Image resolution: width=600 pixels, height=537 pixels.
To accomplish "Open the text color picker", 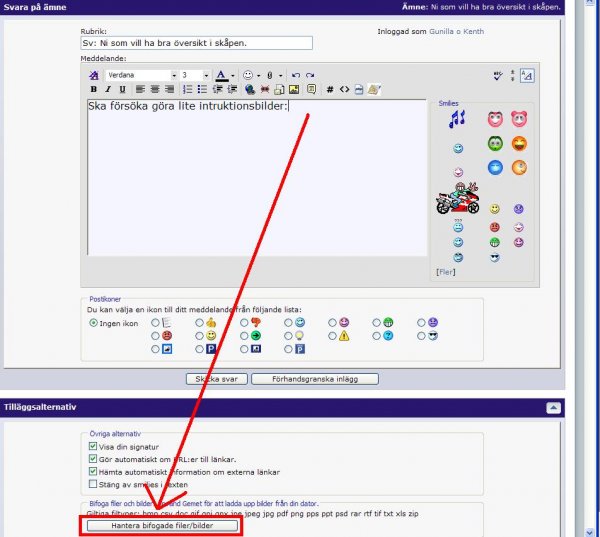I will pyautogui.click(x=224, y=75).
